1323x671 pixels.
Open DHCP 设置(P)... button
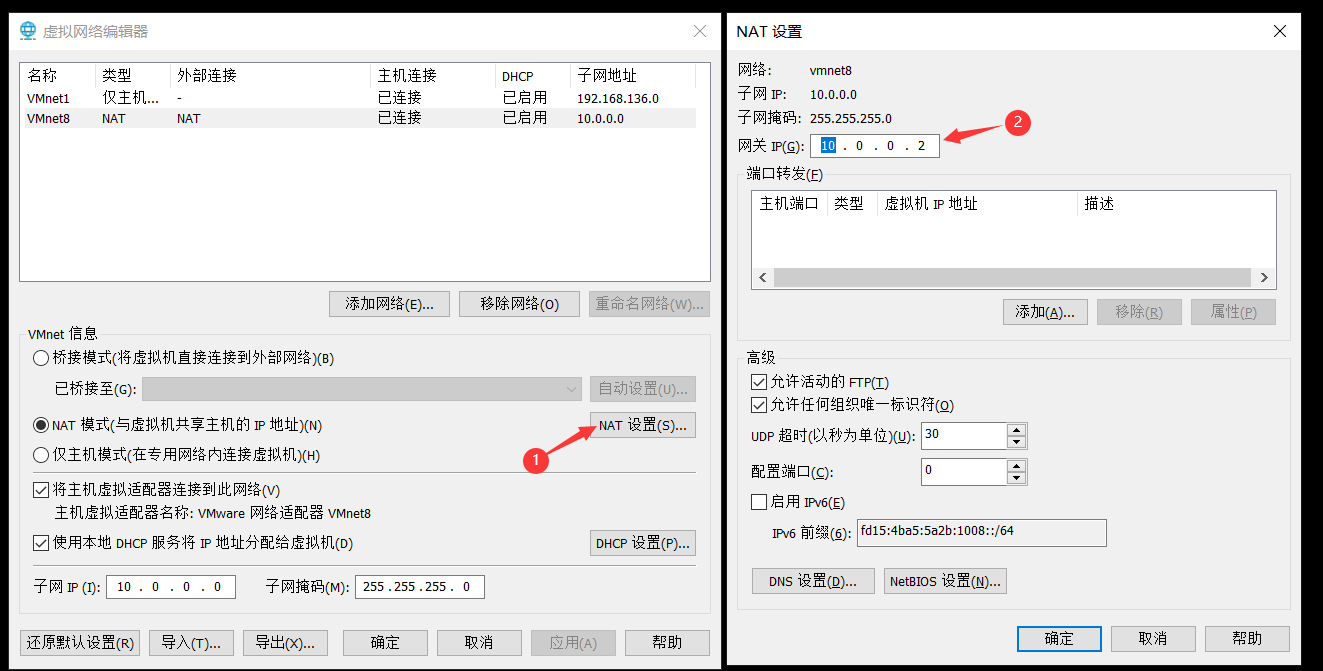click(x=643, y=543)
